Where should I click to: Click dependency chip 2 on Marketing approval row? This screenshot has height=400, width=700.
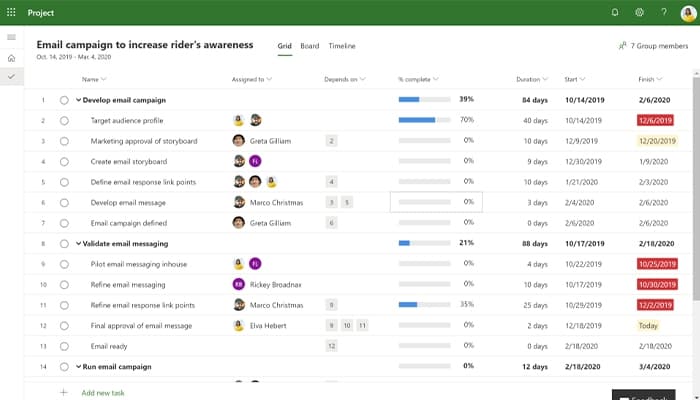coord(331,141)
